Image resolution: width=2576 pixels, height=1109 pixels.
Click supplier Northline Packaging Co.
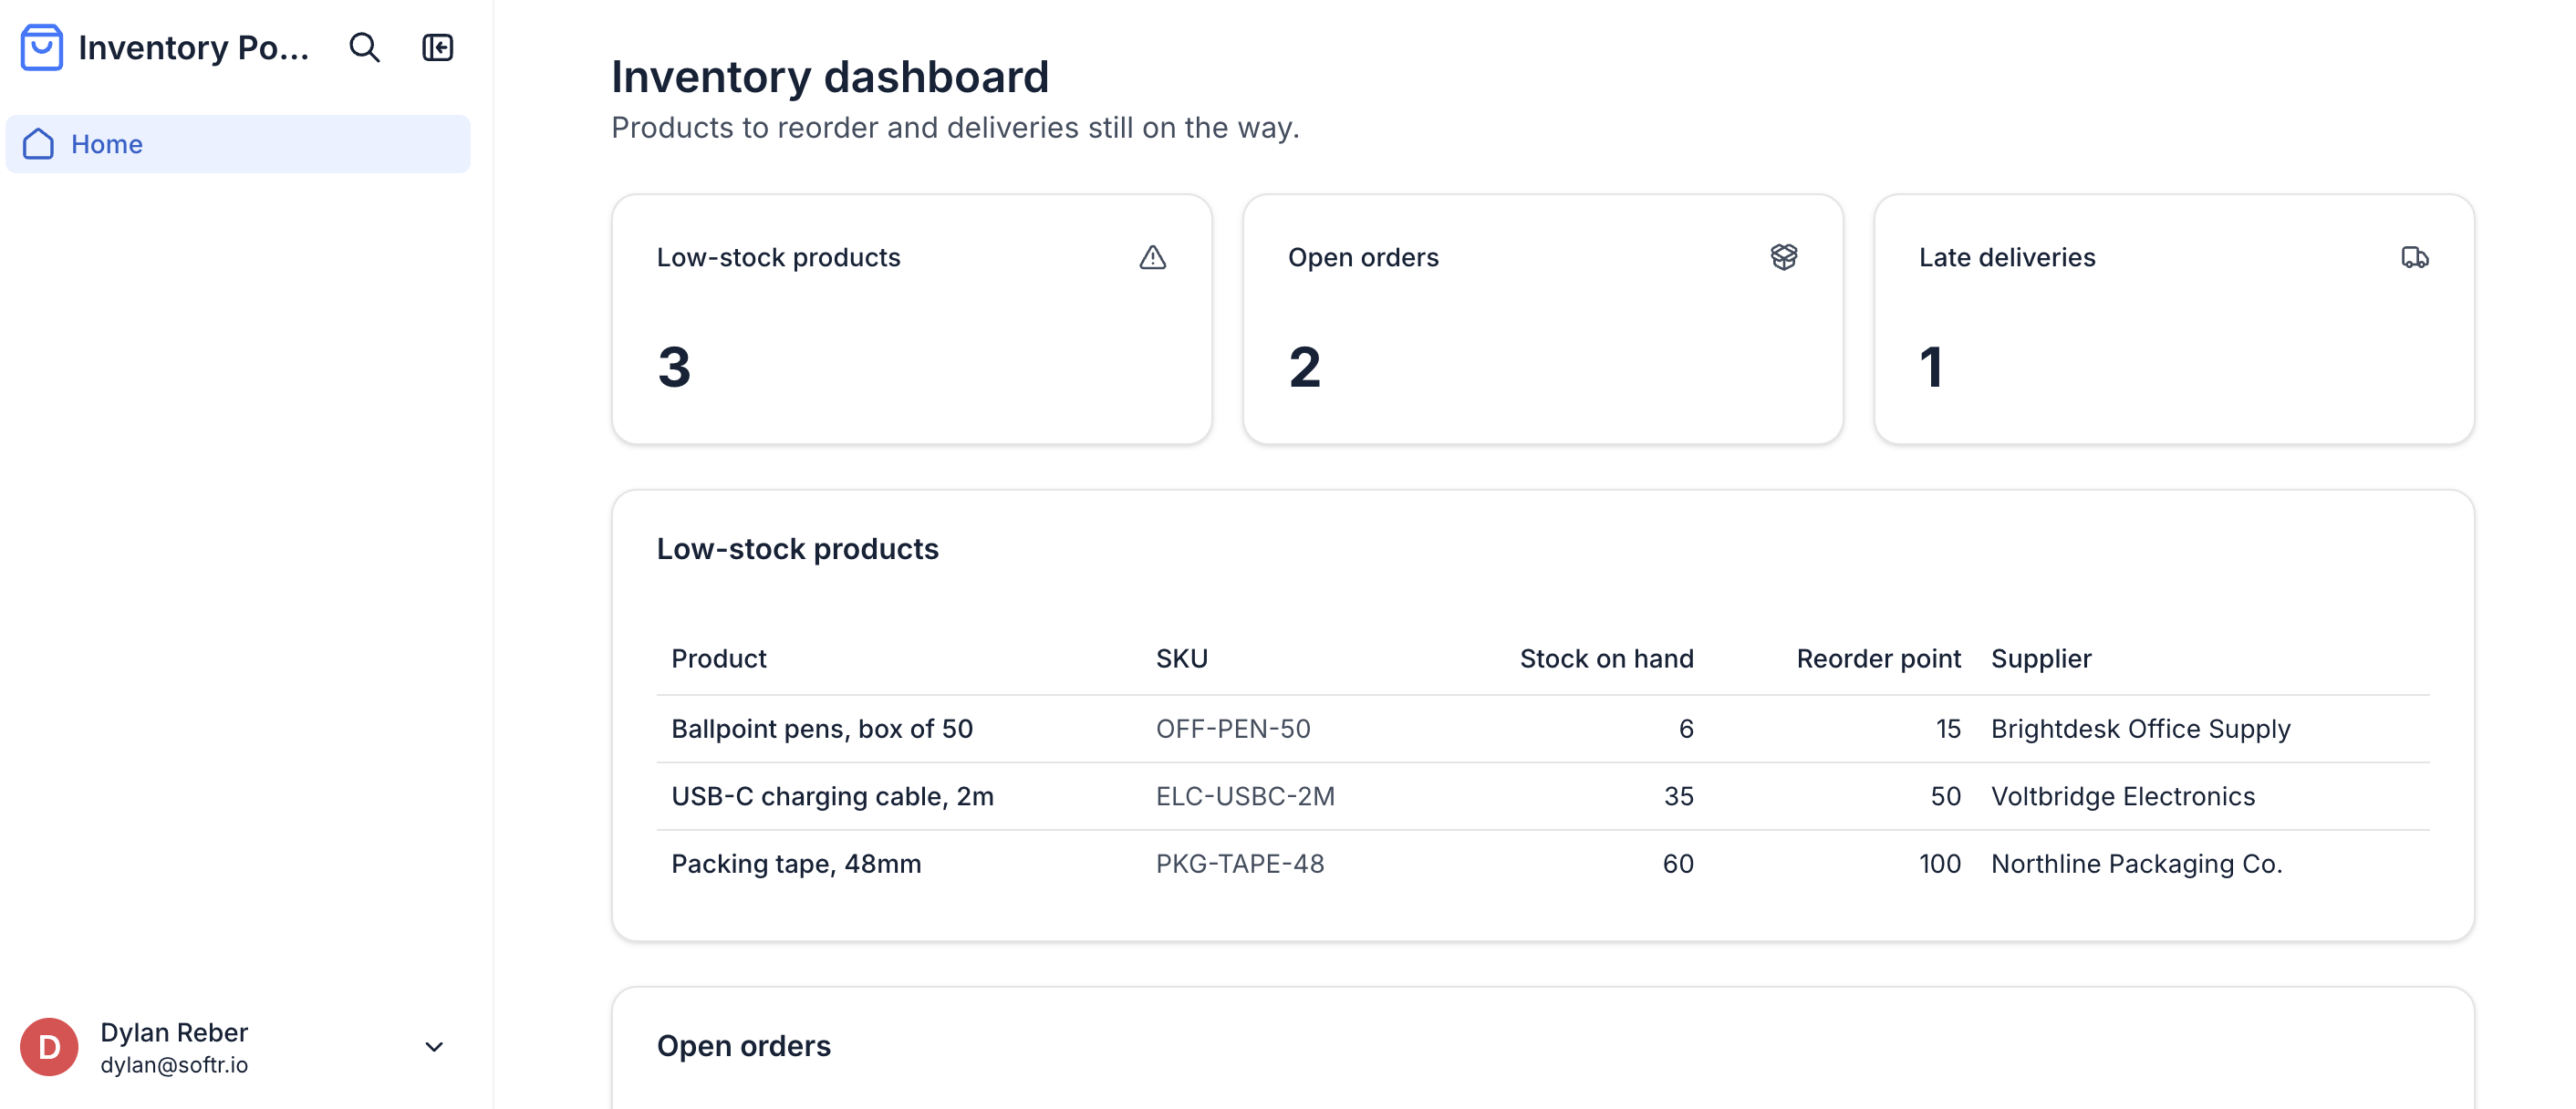click(2137, 864)
